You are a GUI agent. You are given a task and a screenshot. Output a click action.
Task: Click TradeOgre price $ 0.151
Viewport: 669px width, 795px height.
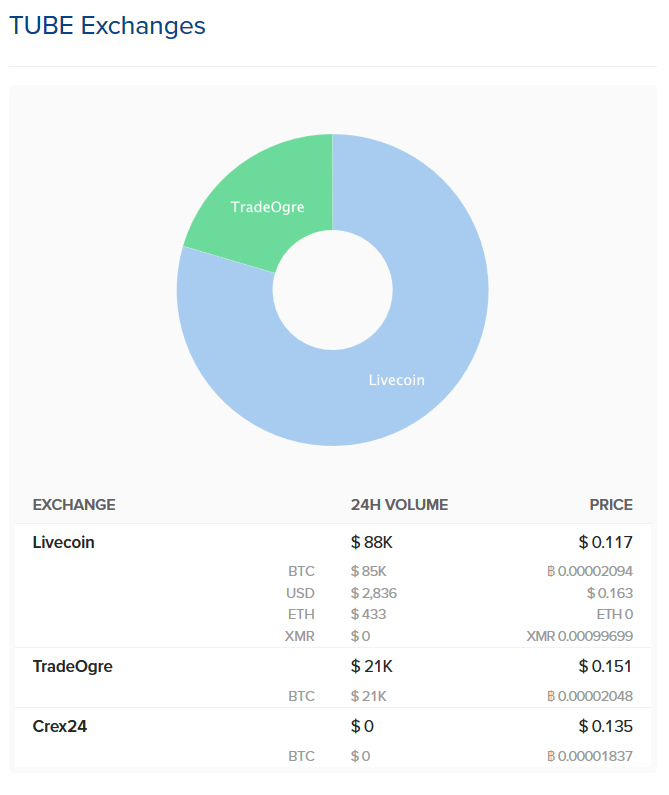click(606, 666)
